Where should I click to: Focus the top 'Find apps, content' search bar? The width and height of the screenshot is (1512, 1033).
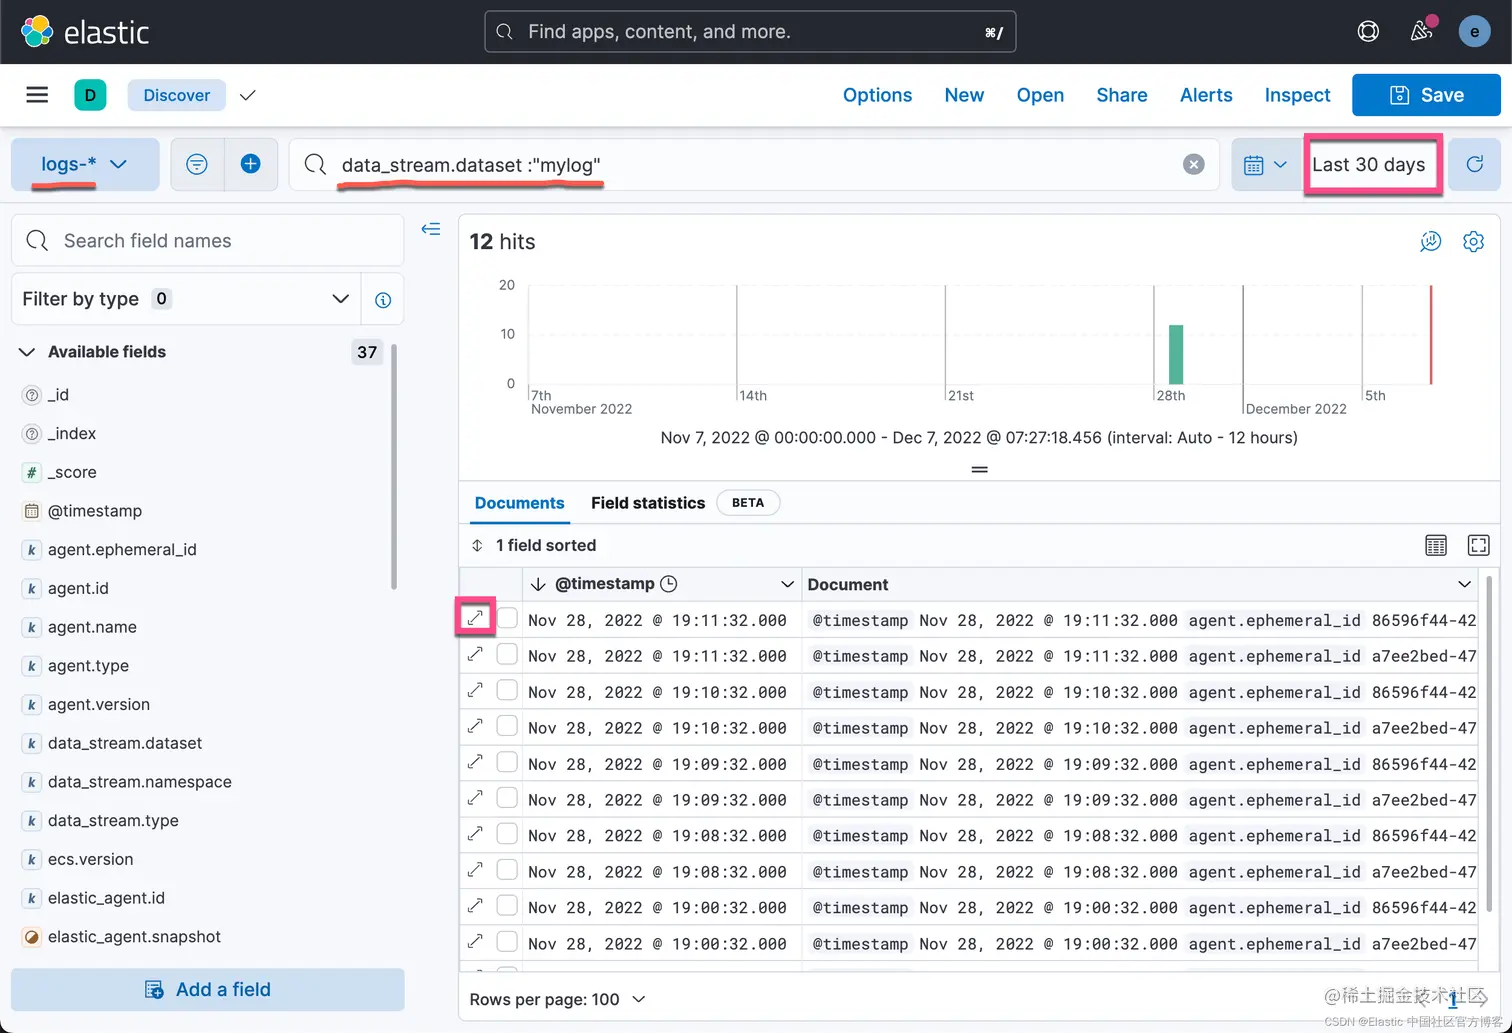750,32
